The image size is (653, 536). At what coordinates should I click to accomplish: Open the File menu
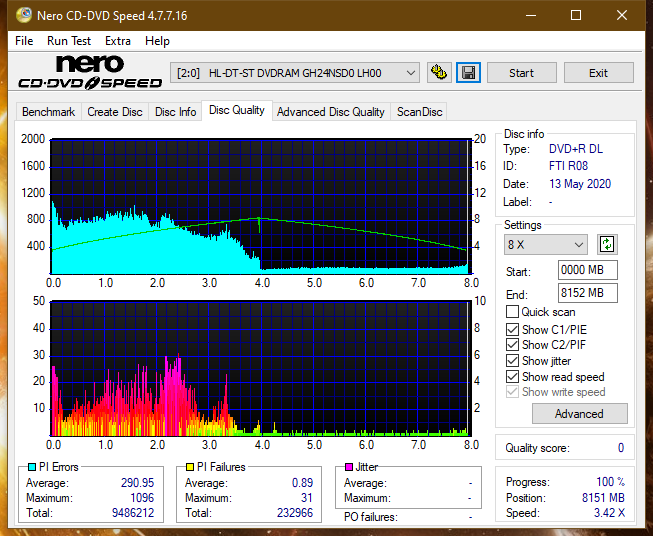[24, 41]
